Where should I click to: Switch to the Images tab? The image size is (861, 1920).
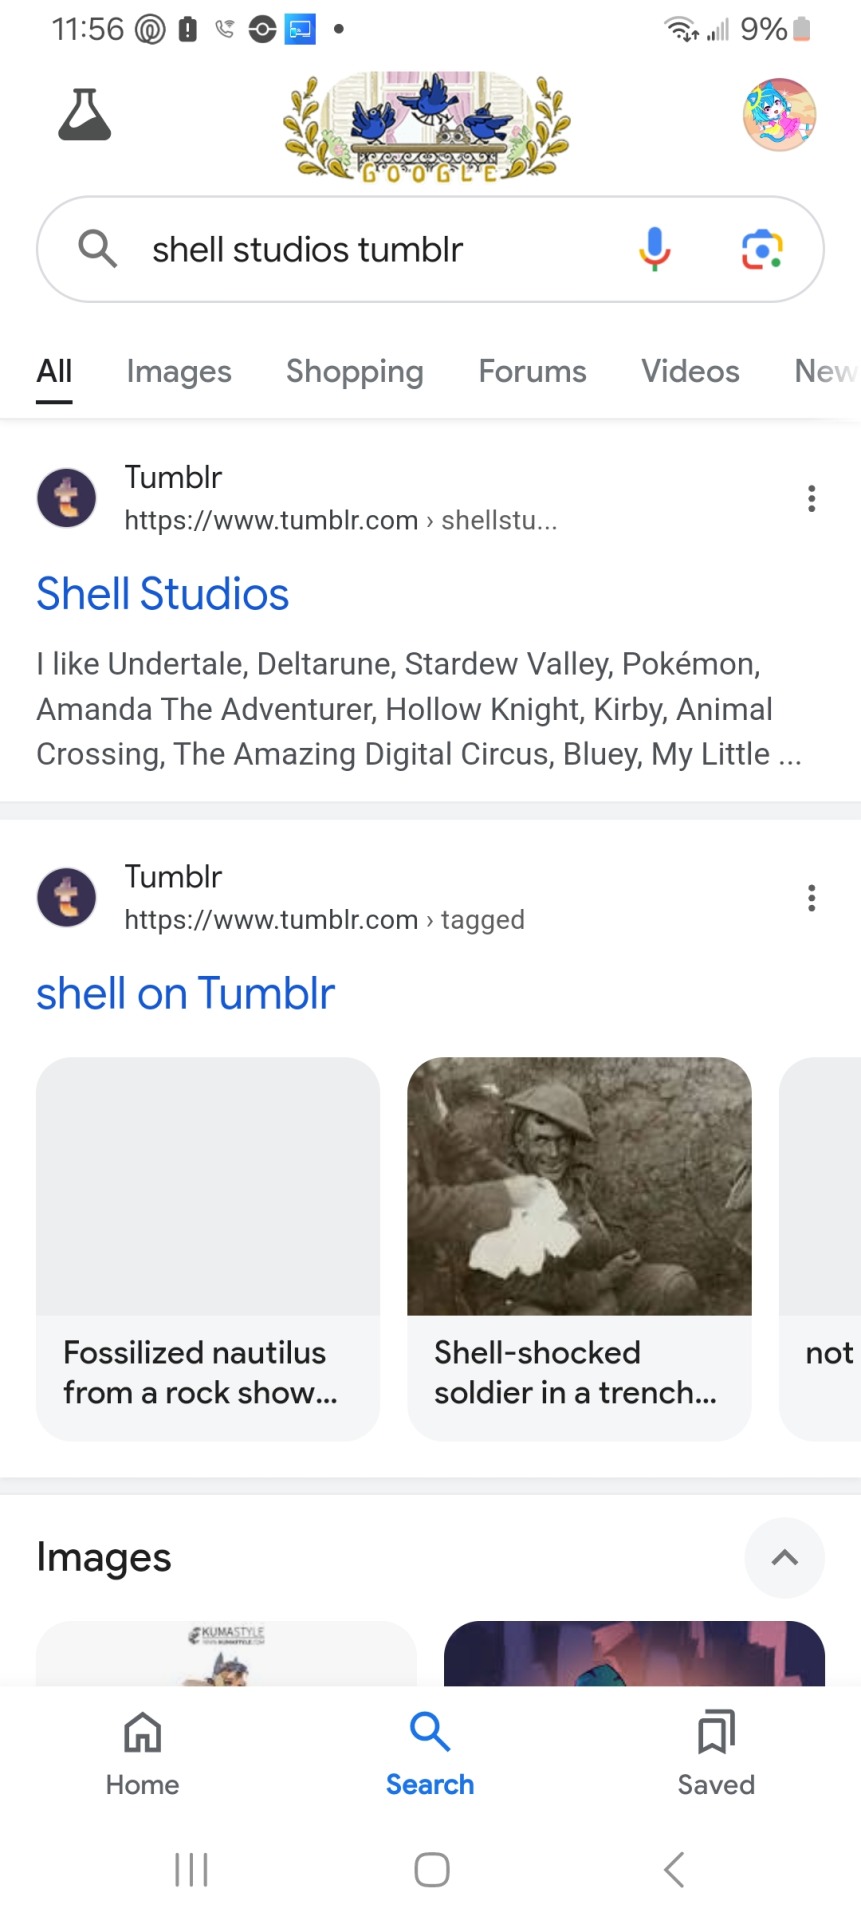pyautogui.click(x=179, y=372)
